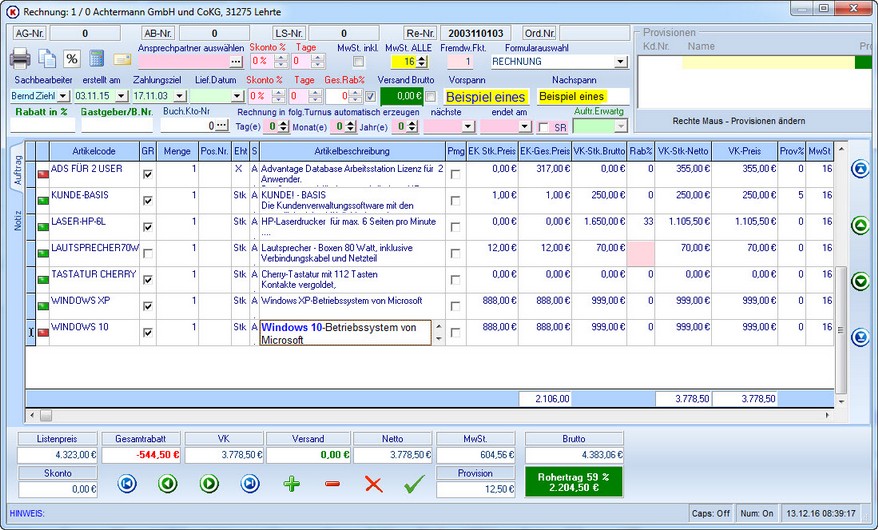
Task: Click the Re-Nr. button
Action: click(x=421, y=33)
